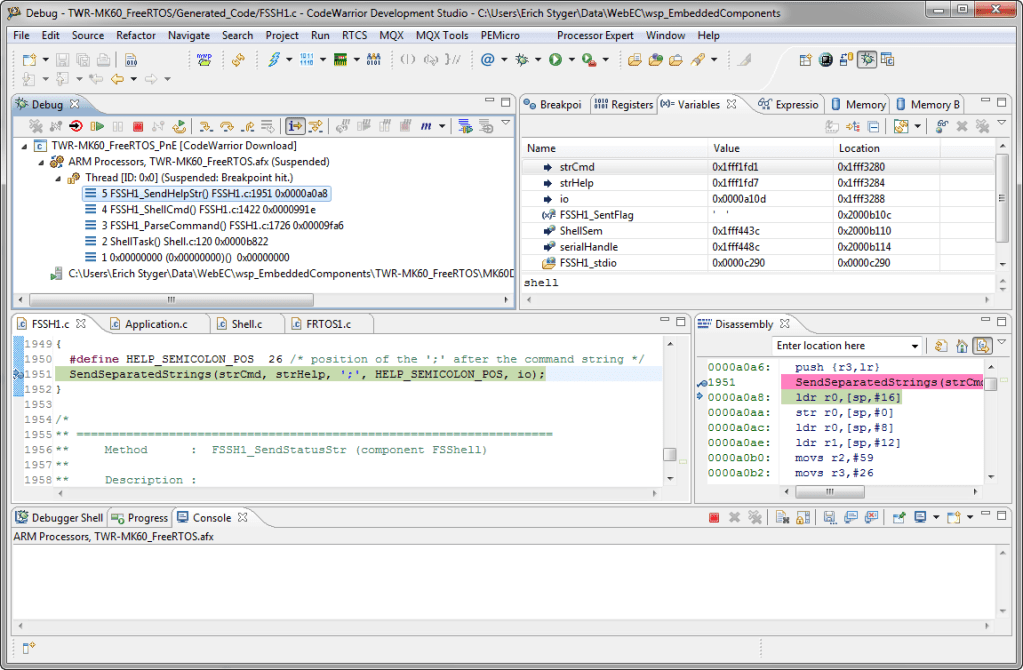Click the Step Over icon
1023x670 pixels.
[x=226, y=126]
